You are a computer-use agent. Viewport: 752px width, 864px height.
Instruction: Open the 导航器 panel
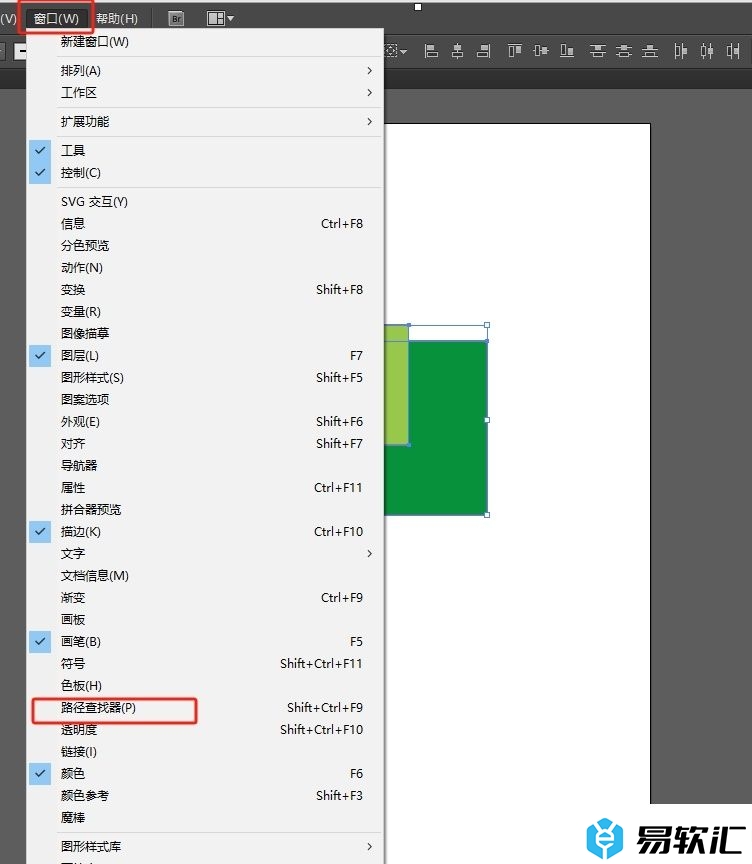pyautogui.click(x=205, y=466)
